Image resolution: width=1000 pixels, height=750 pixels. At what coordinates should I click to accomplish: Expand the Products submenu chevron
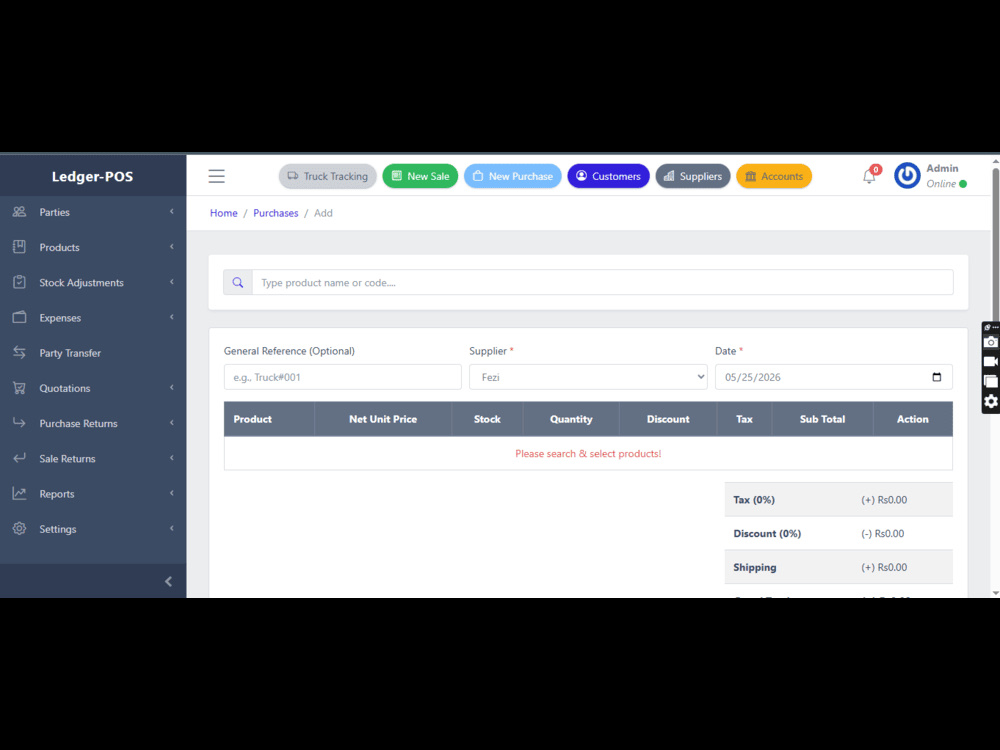click(172, 246)
